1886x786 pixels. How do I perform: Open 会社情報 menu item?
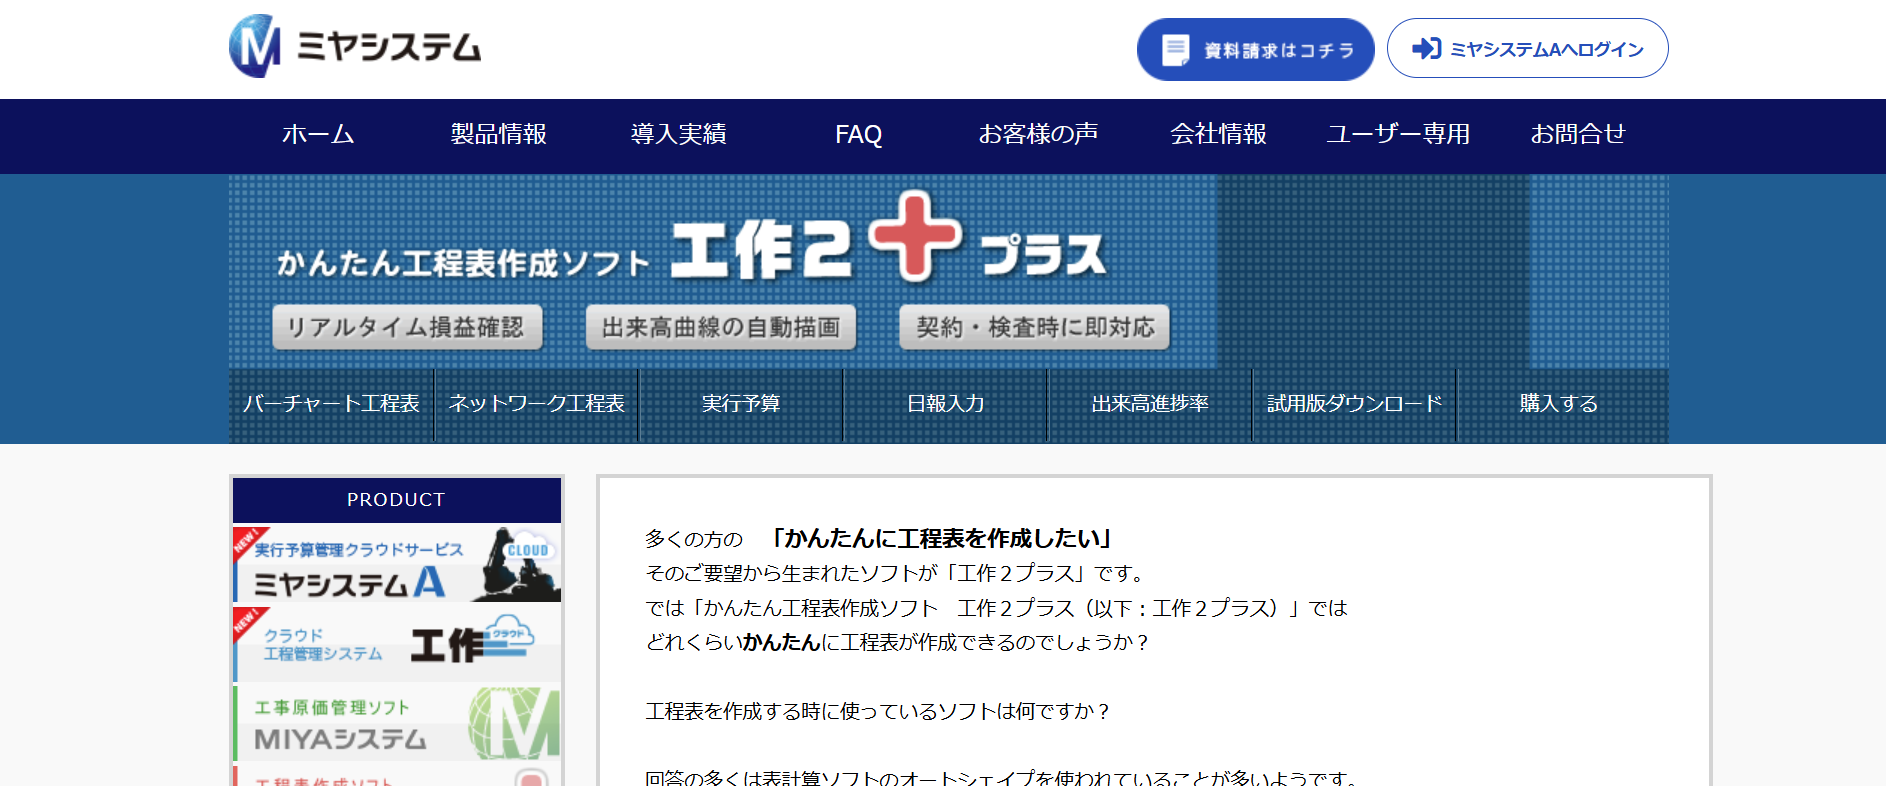[x=1218, y=134]
